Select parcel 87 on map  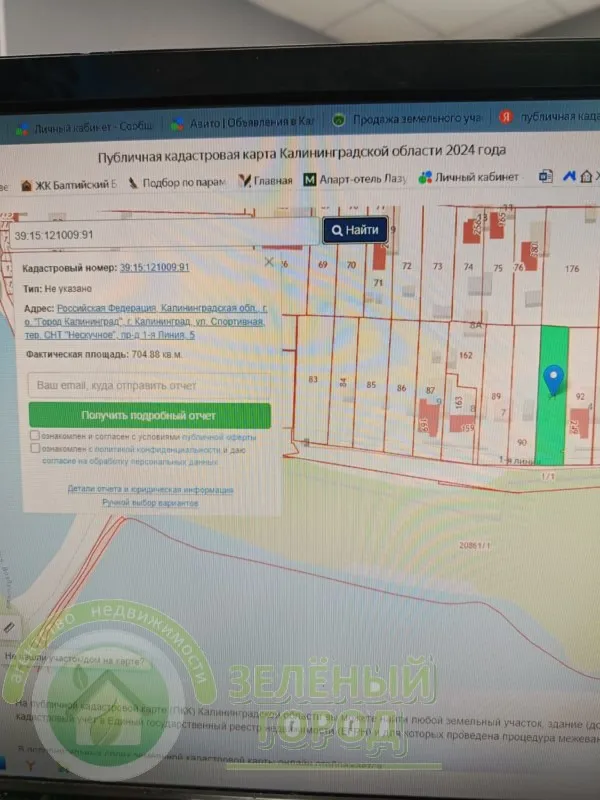(x=431, y=390)
